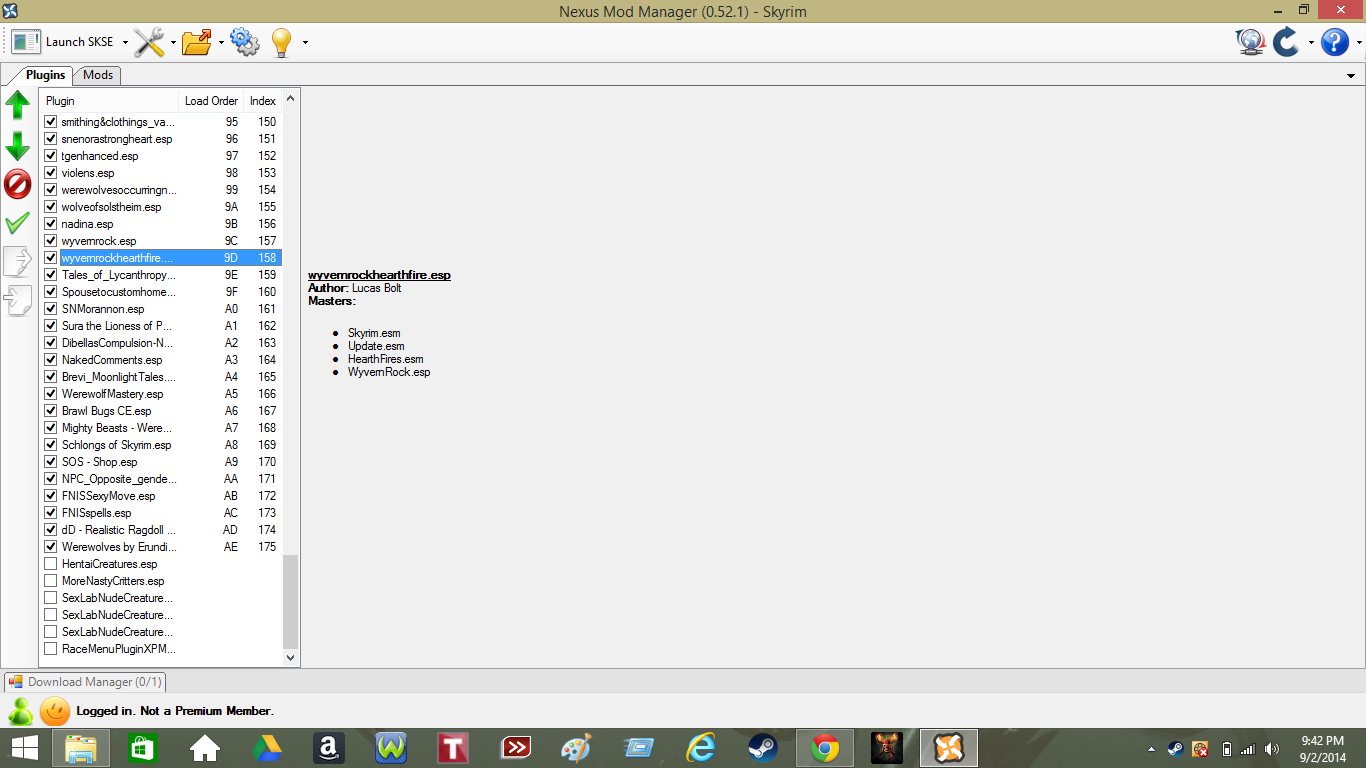1366x768 pixels.
Task: Uncheck the FNISspells.esp checkbox
Action: tap(51, 513)
